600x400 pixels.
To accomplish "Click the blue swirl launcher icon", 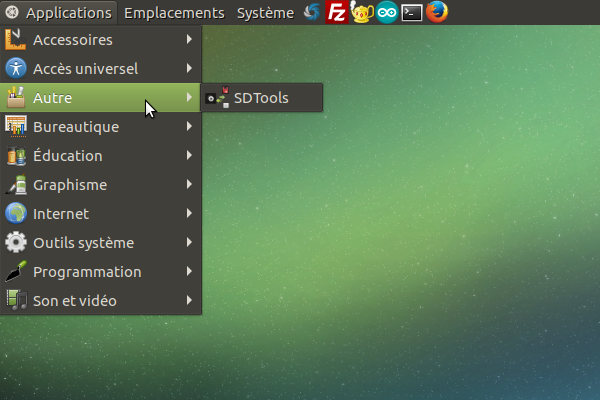I will [312, 13].
